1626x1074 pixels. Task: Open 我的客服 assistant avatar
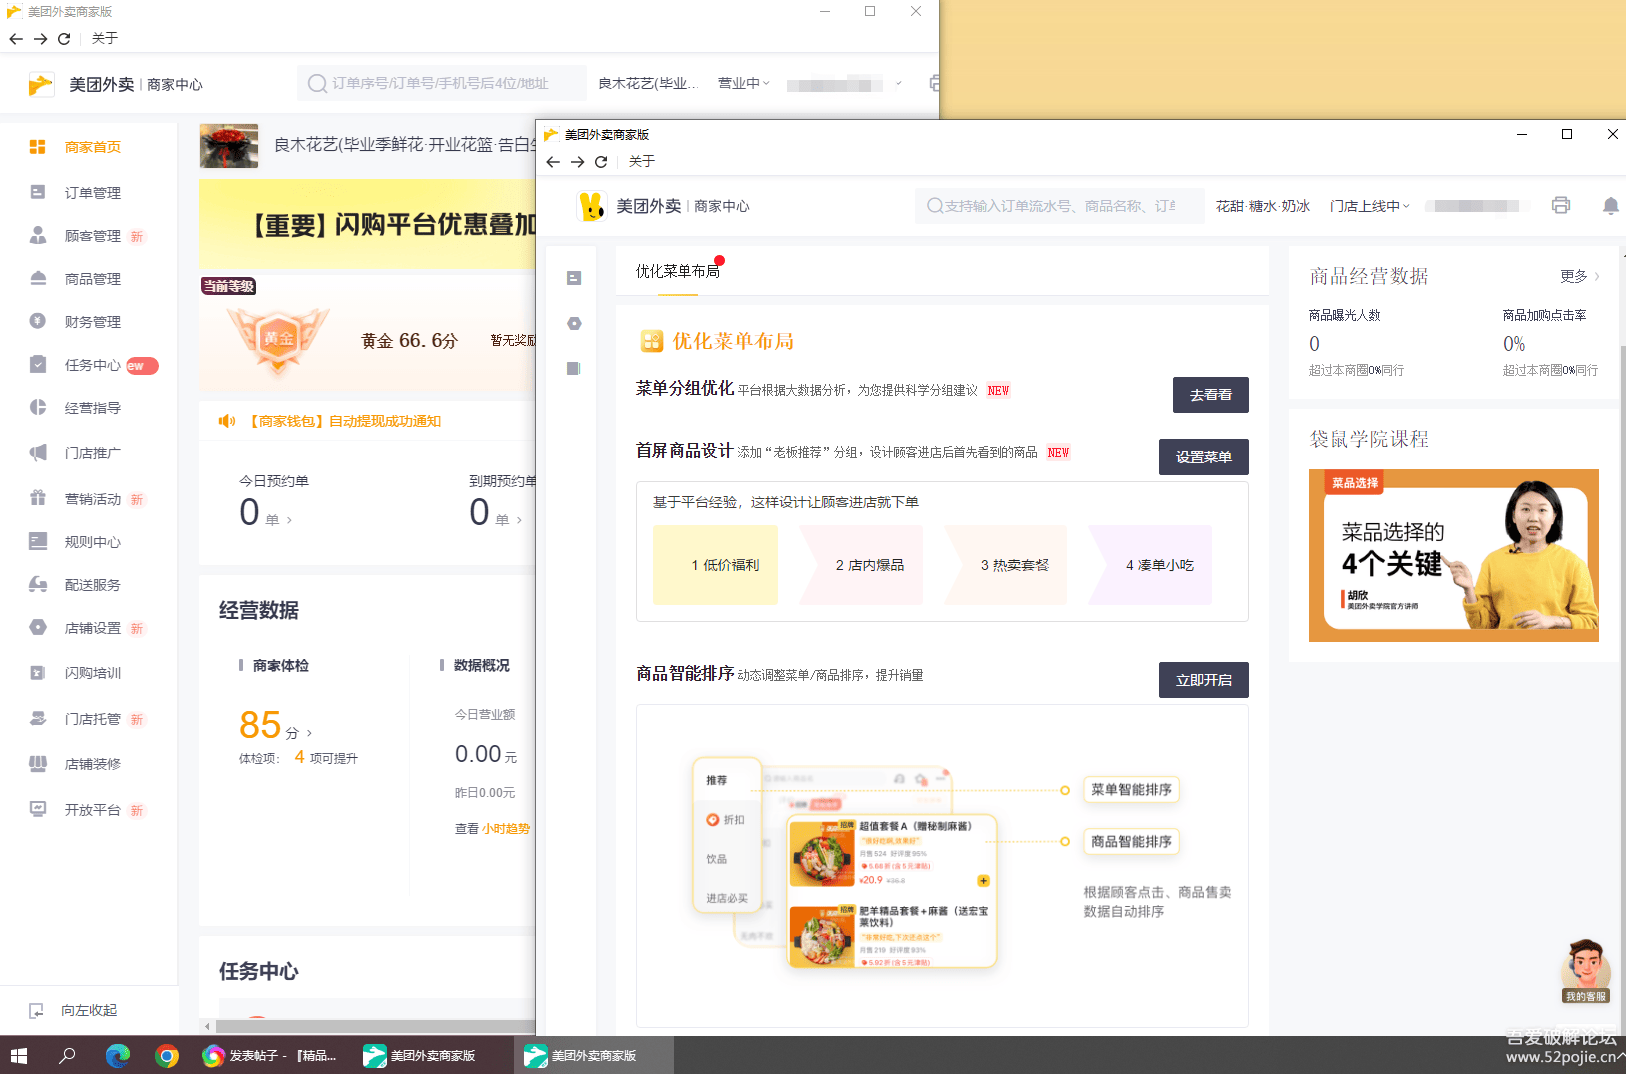[x=1585, y=970]
